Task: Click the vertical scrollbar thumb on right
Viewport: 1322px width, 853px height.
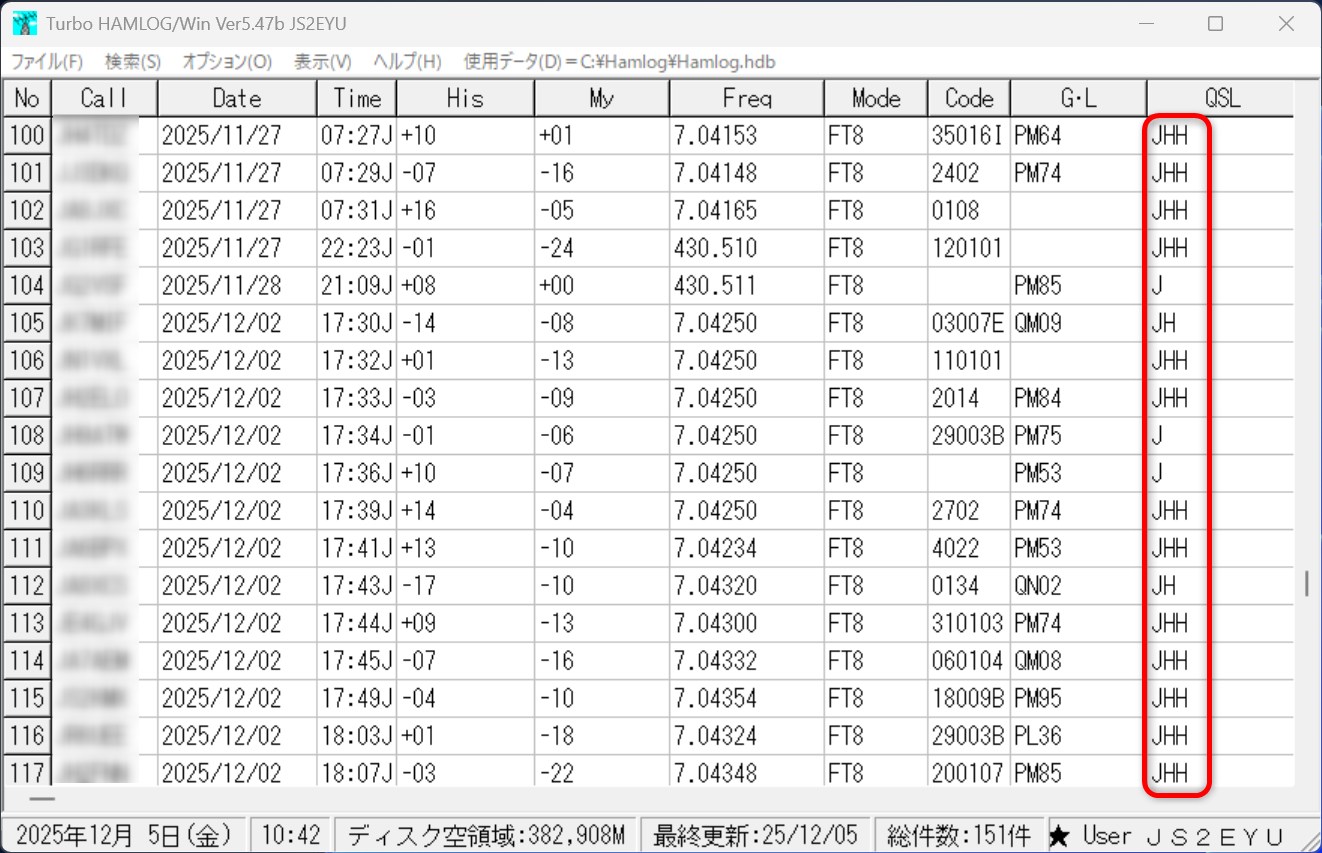Action: [1306, 583]
